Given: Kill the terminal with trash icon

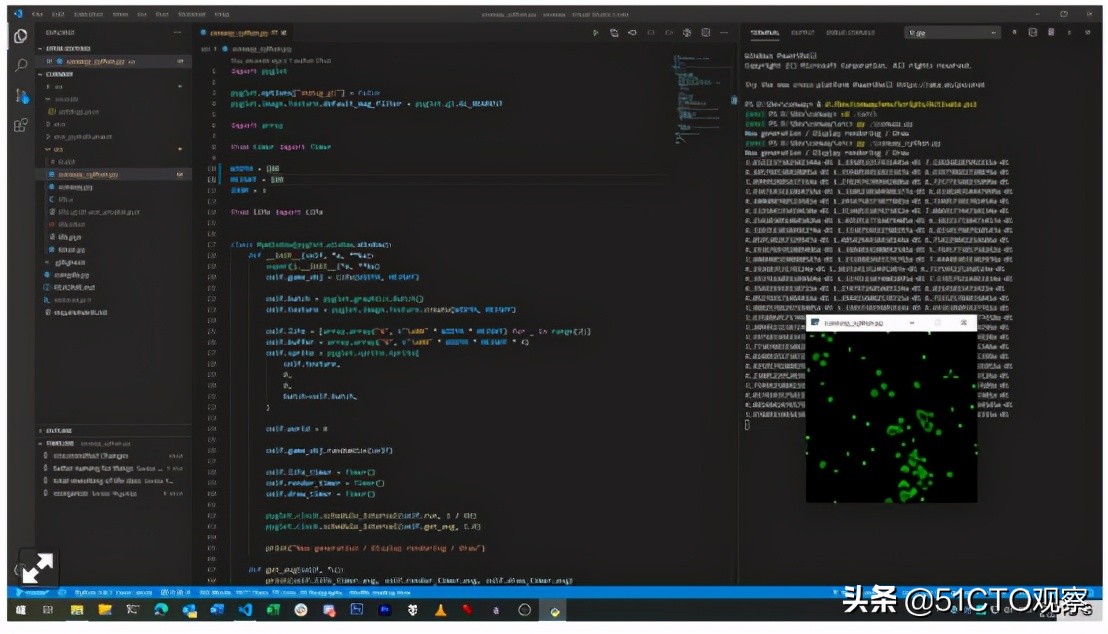Looking at the screenshot, I should [x=1051, y=33].
